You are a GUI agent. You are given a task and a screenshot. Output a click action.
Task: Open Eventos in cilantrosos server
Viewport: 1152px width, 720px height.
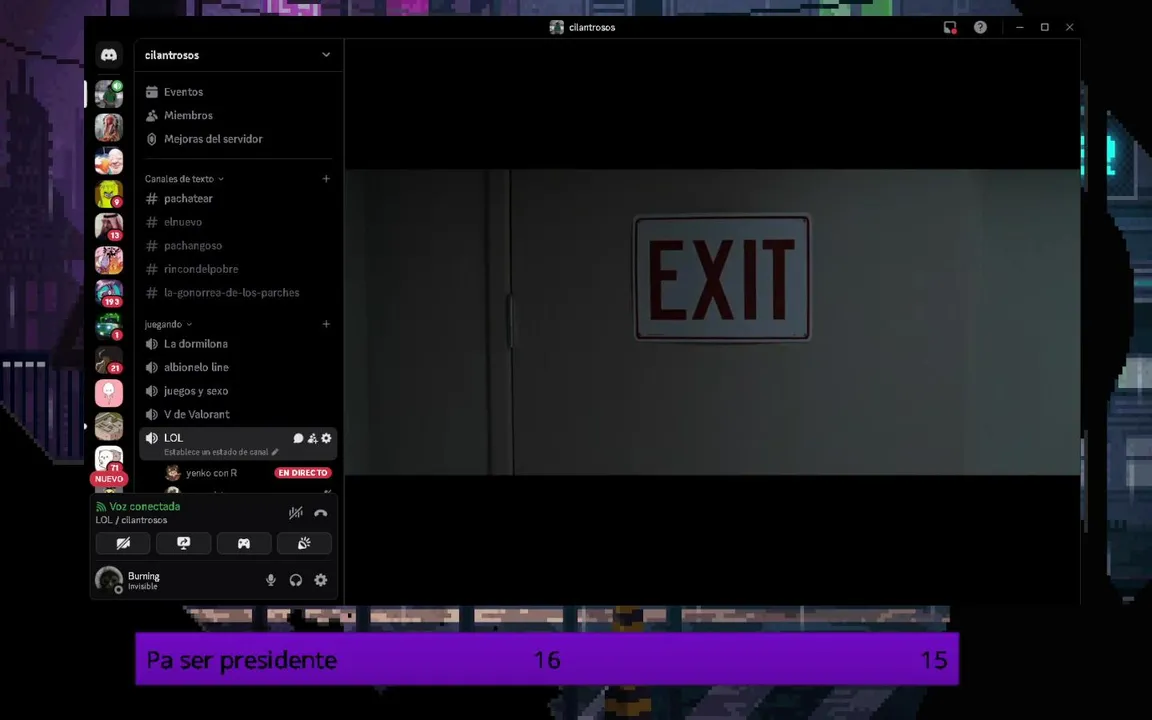point(238,92)
